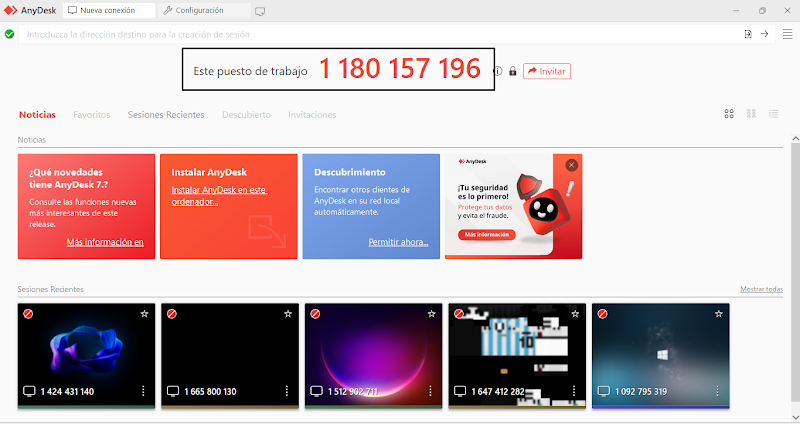Click the Sesiones Recientes section label

tap(51, 289)
